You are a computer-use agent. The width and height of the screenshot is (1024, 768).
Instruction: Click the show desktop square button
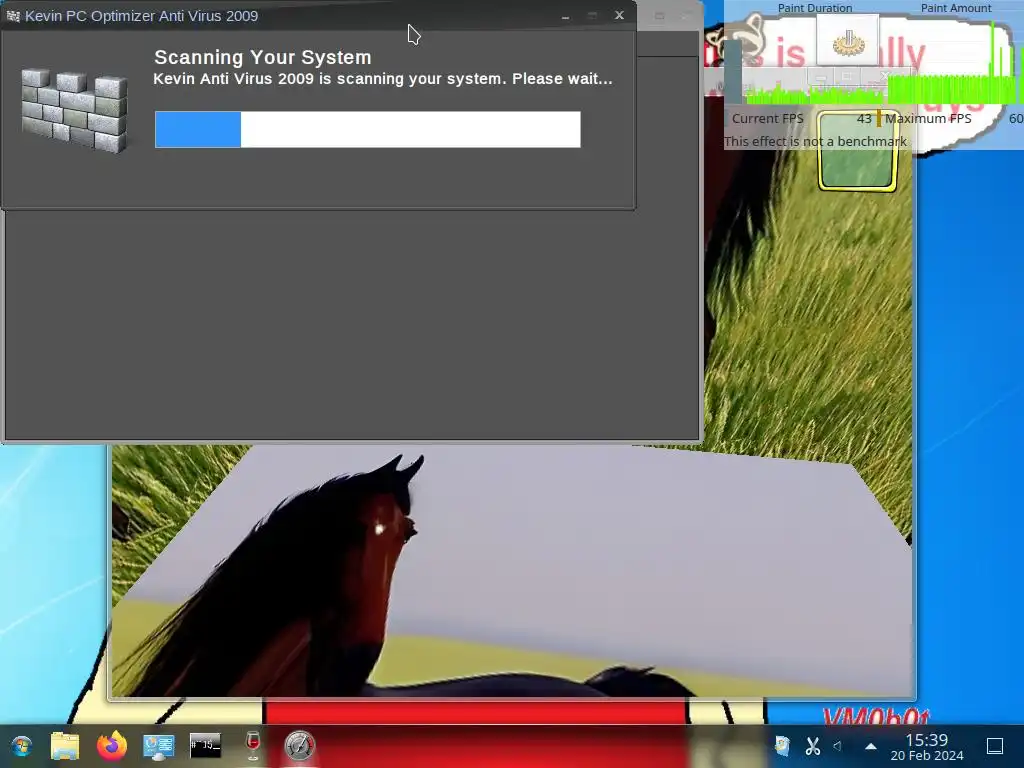(995, 746)
